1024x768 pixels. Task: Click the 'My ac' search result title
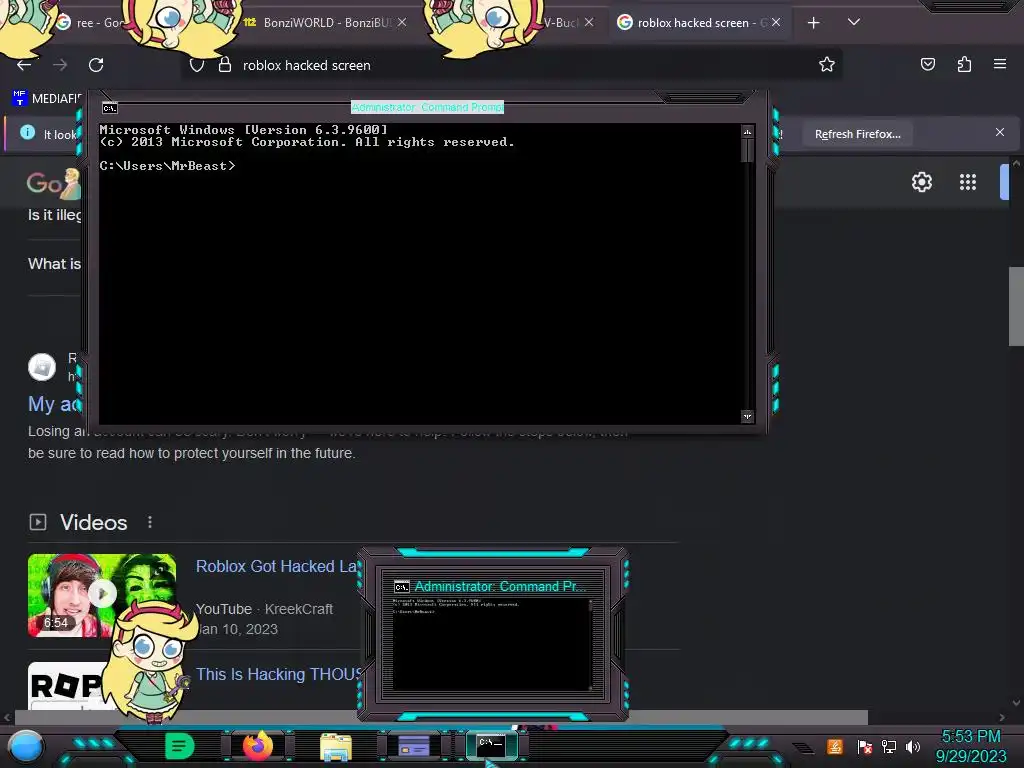(55, 404)
